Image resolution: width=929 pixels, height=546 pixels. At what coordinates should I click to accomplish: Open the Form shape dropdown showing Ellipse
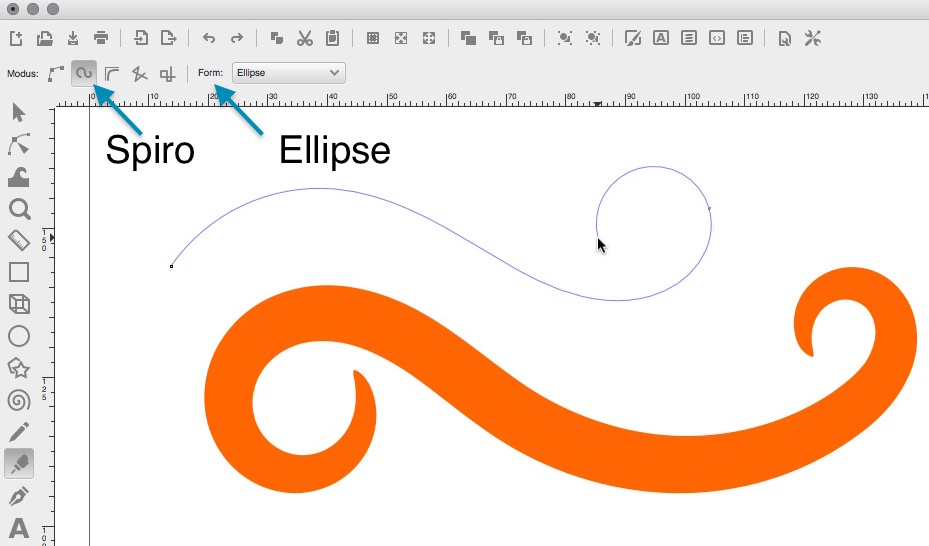point(288,73)
